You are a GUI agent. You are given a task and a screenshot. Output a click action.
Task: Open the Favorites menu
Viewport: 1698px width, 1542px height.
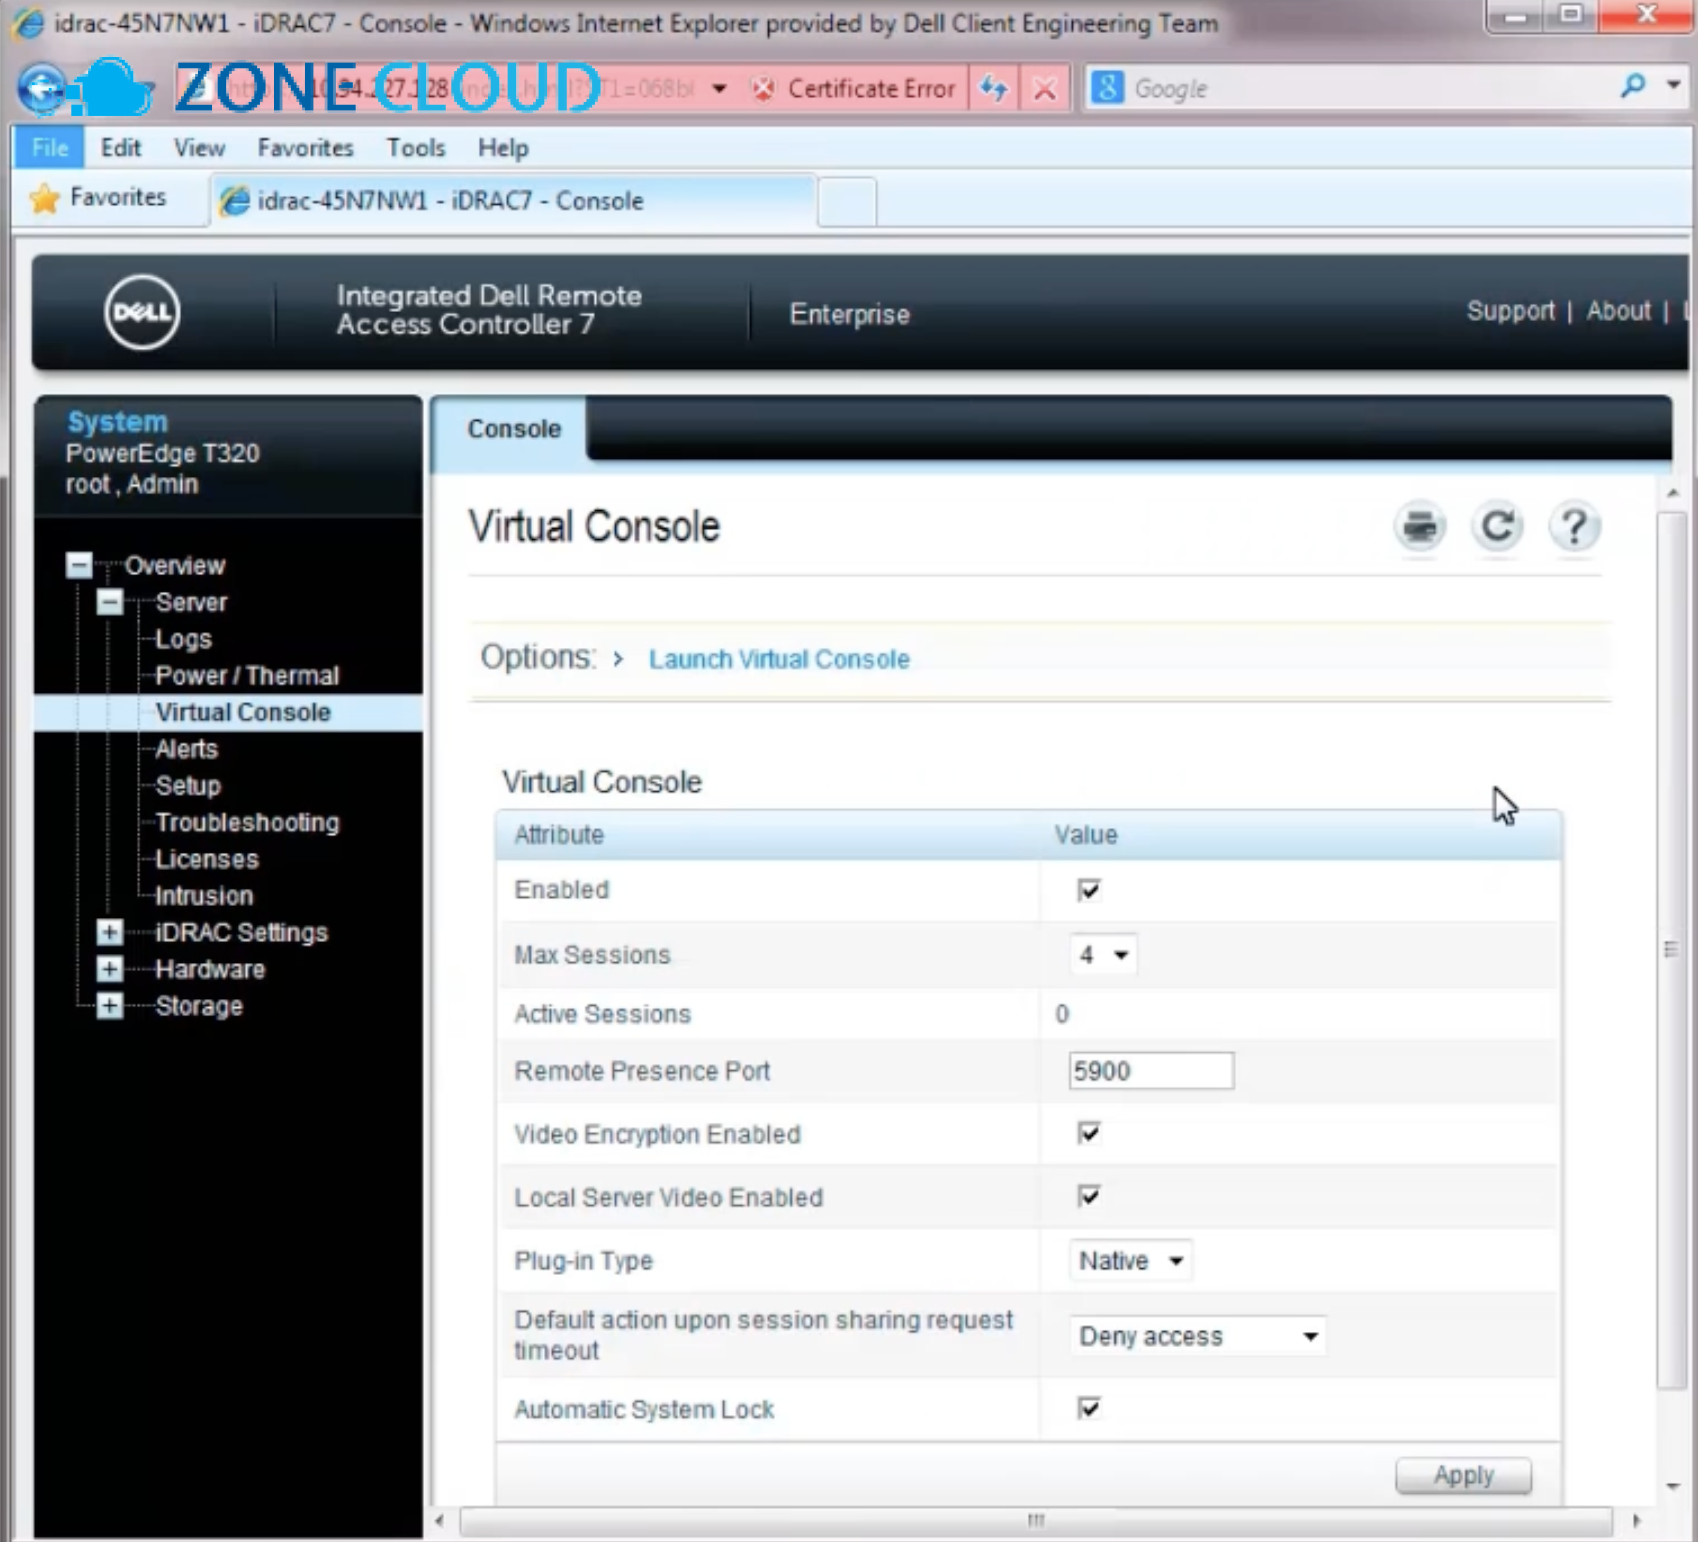click(305, 148)
